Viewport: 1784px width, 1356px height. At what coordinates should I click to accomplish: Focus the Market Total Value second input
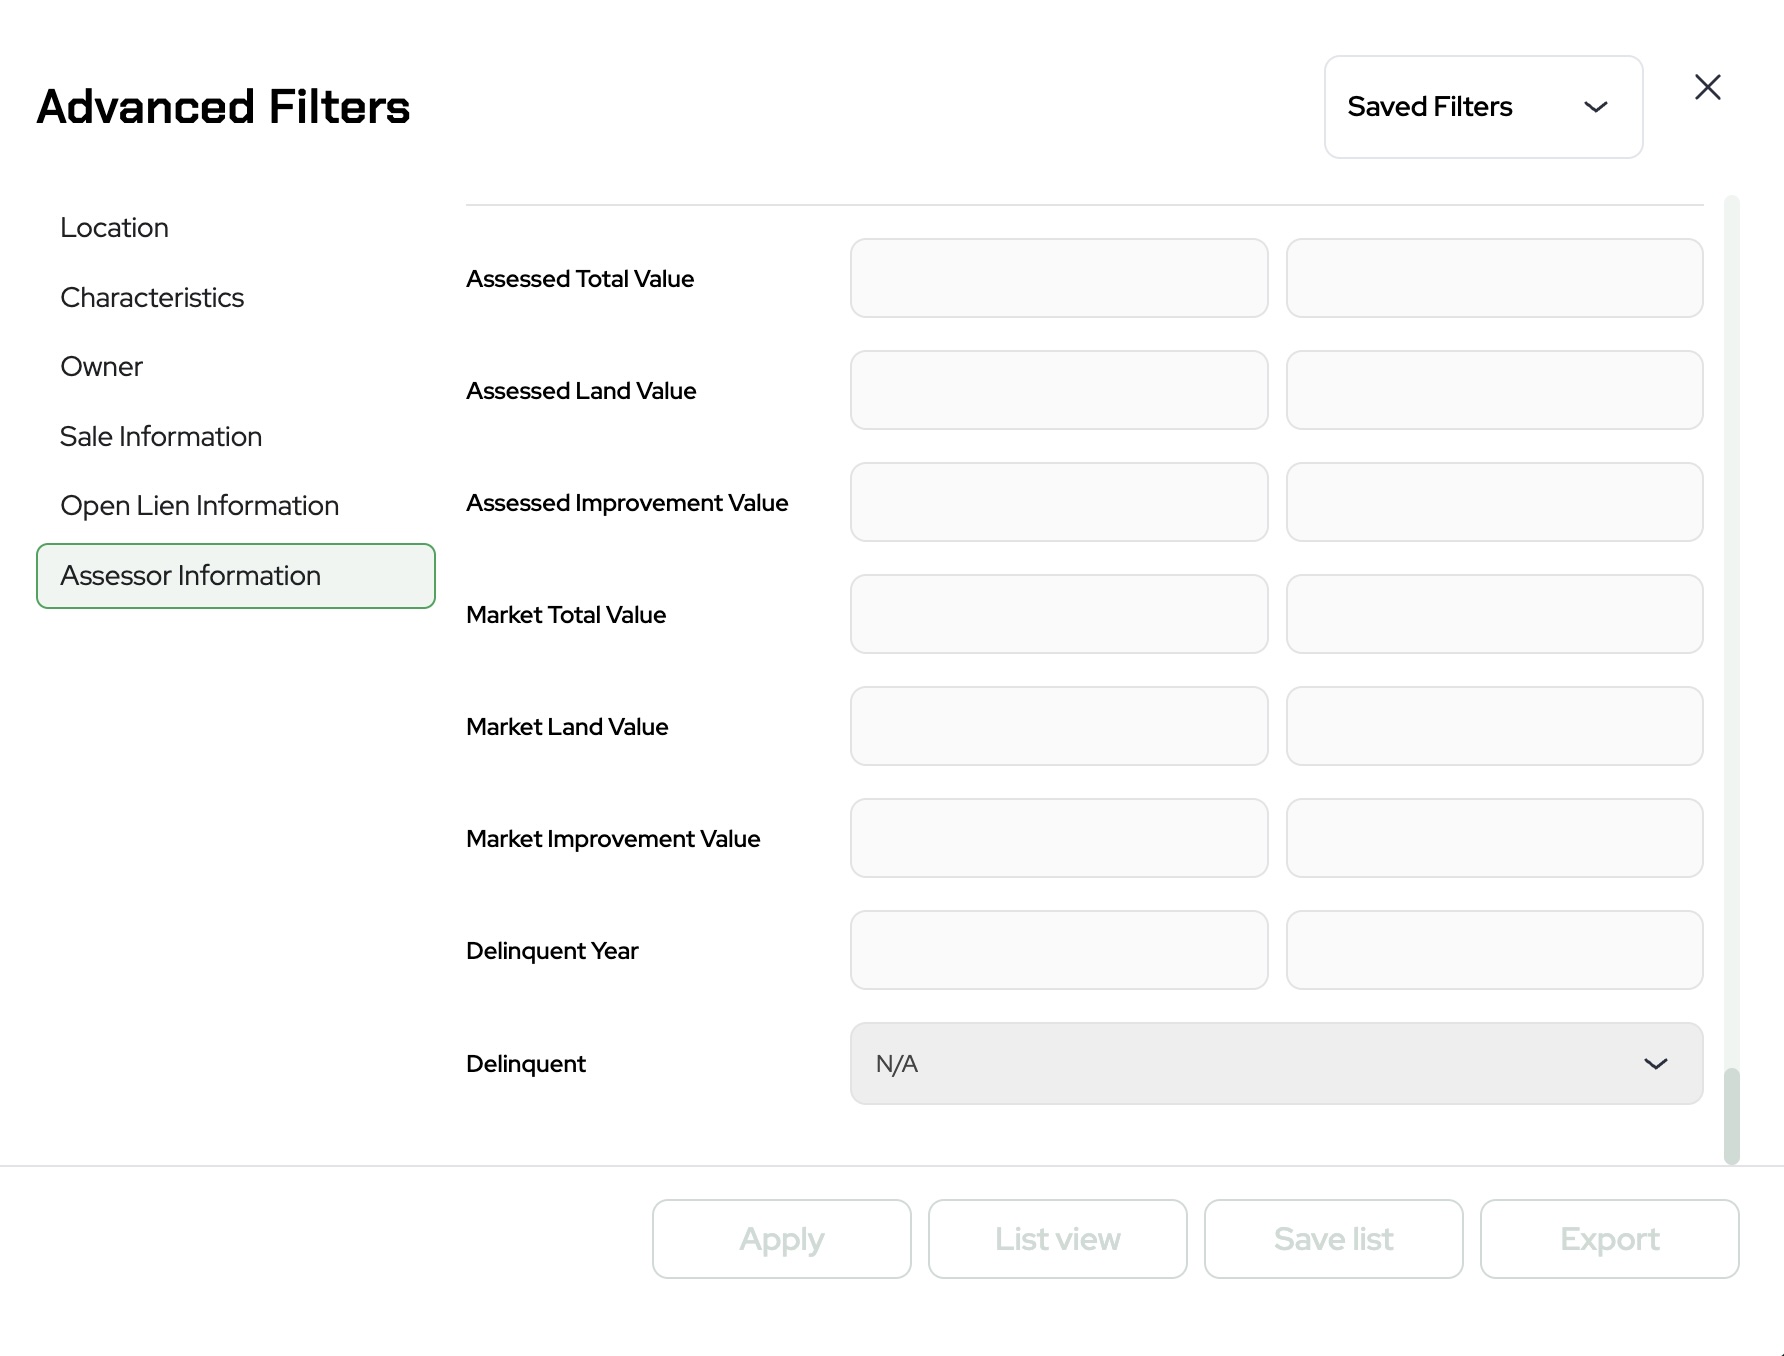[1494, 614]
